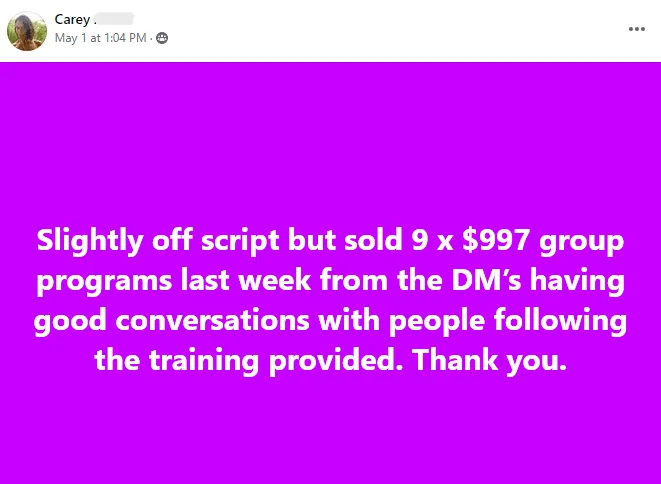
Task: Open the three-dot post options menu
Action: pos(637,29)
